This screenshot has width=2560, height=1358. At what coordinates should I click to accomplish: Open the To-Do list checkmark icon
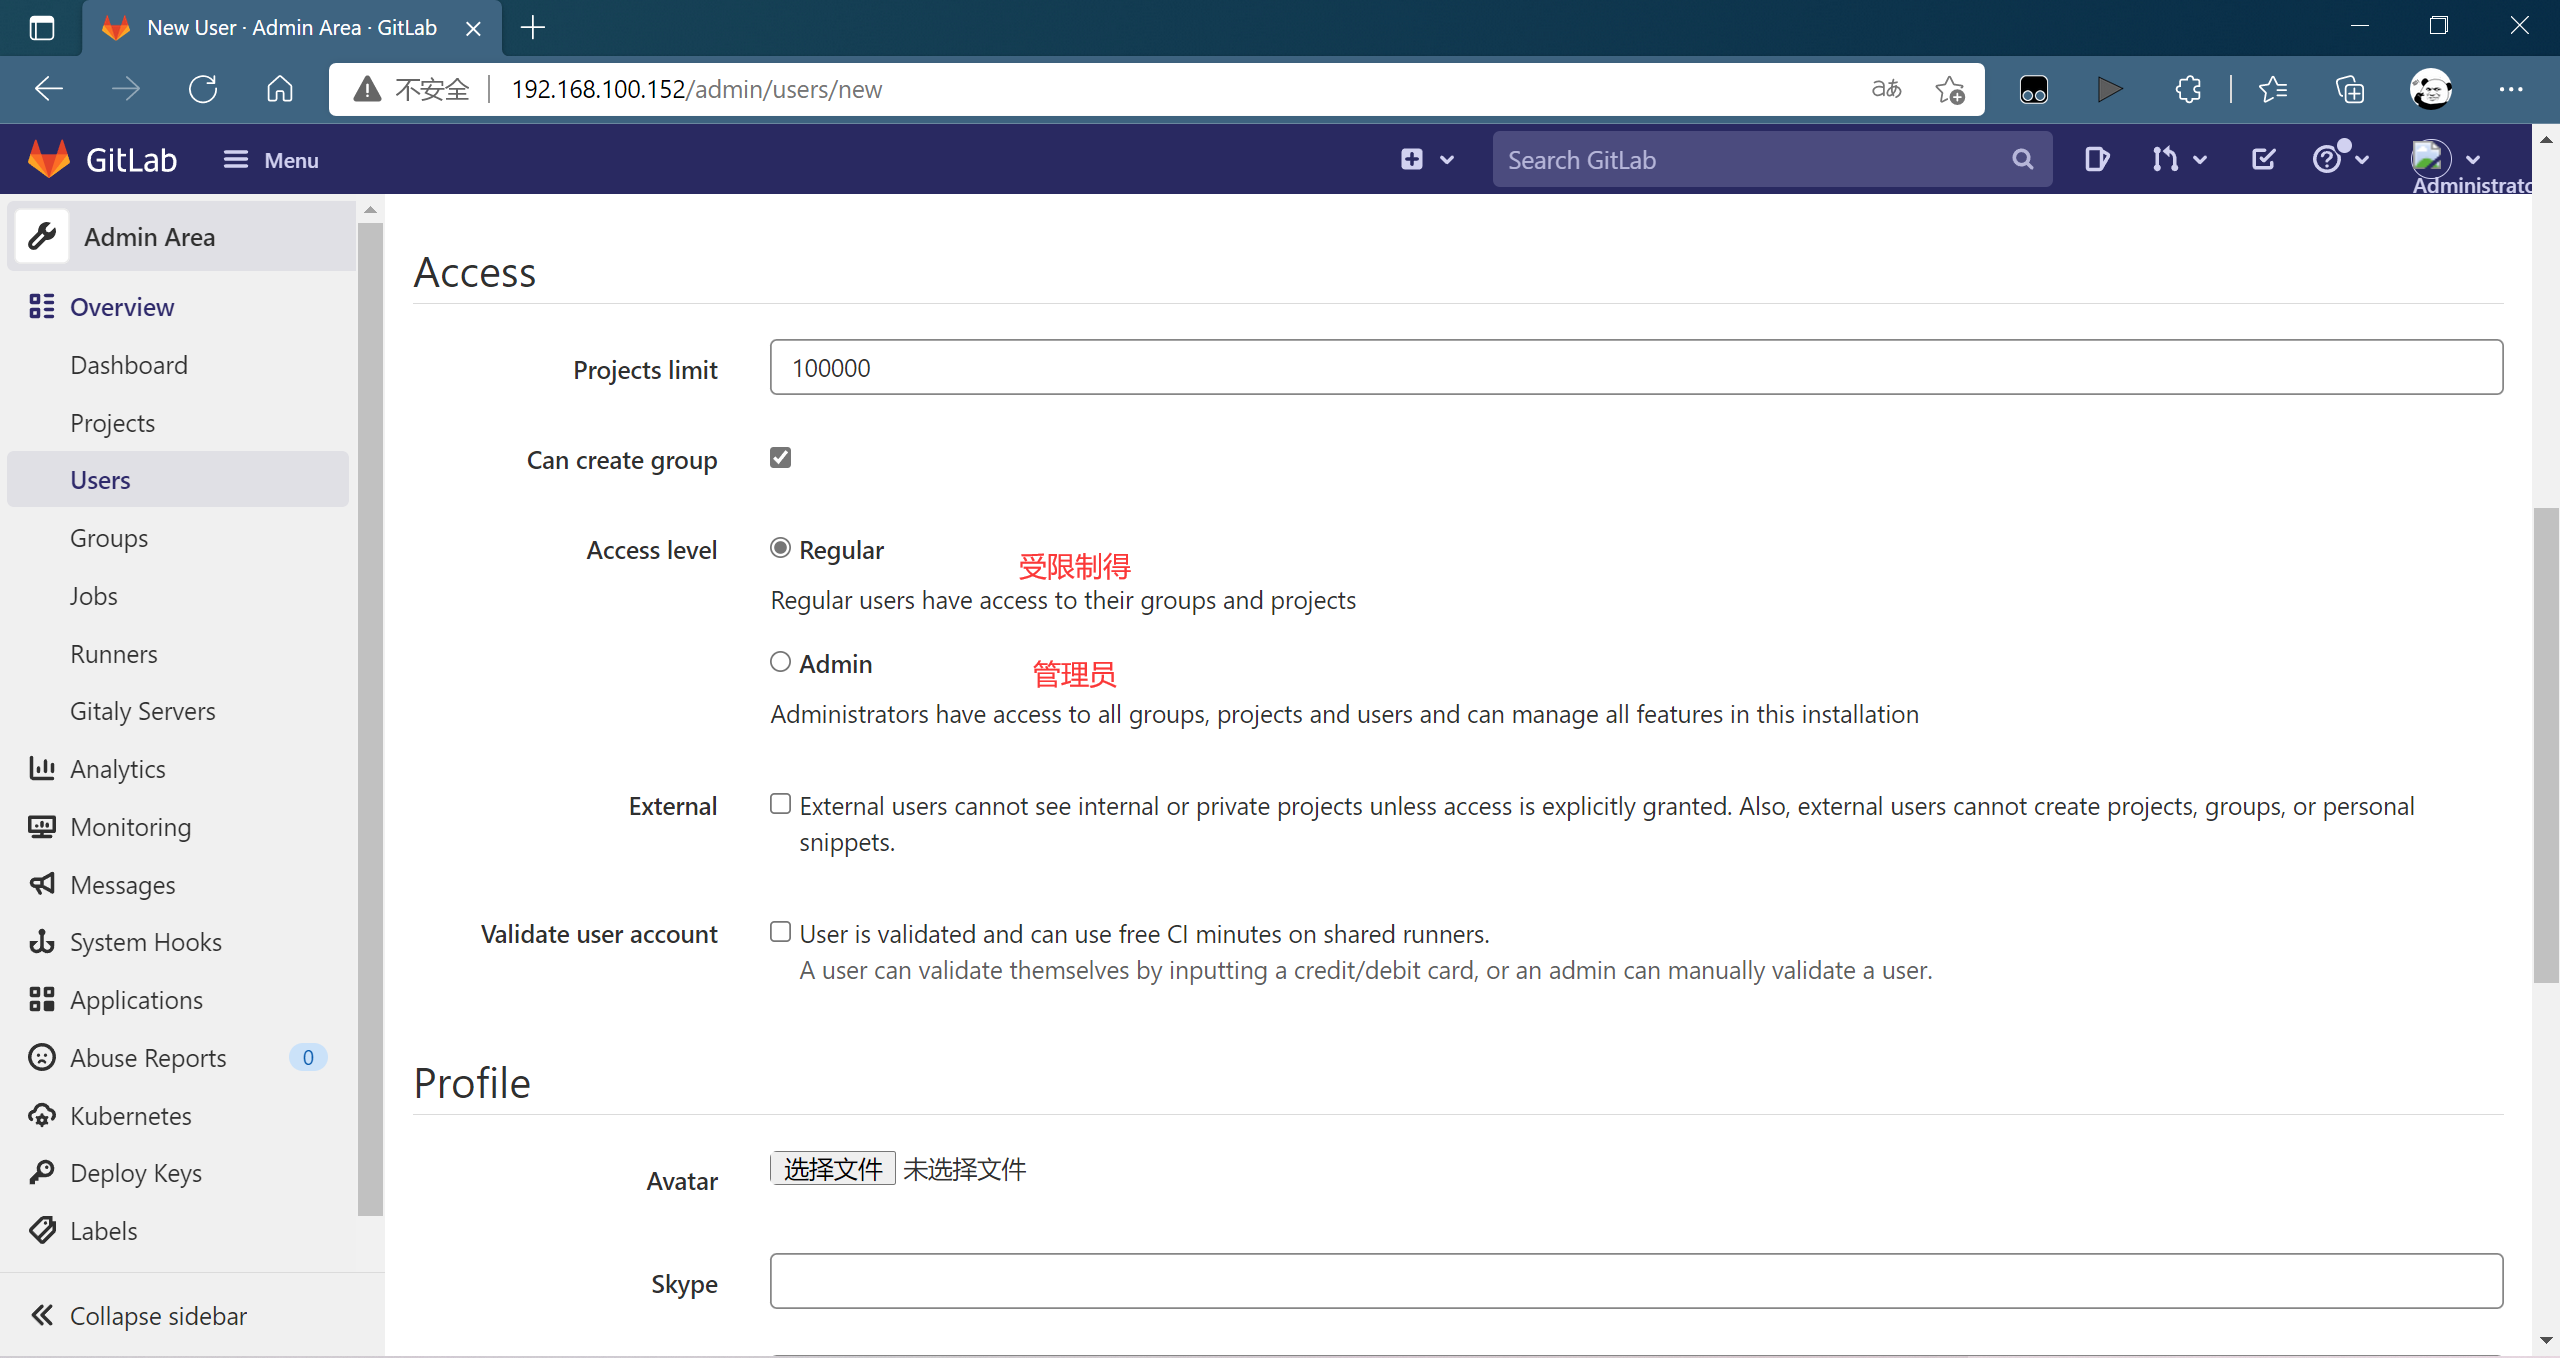click(x=2263, y=159)
